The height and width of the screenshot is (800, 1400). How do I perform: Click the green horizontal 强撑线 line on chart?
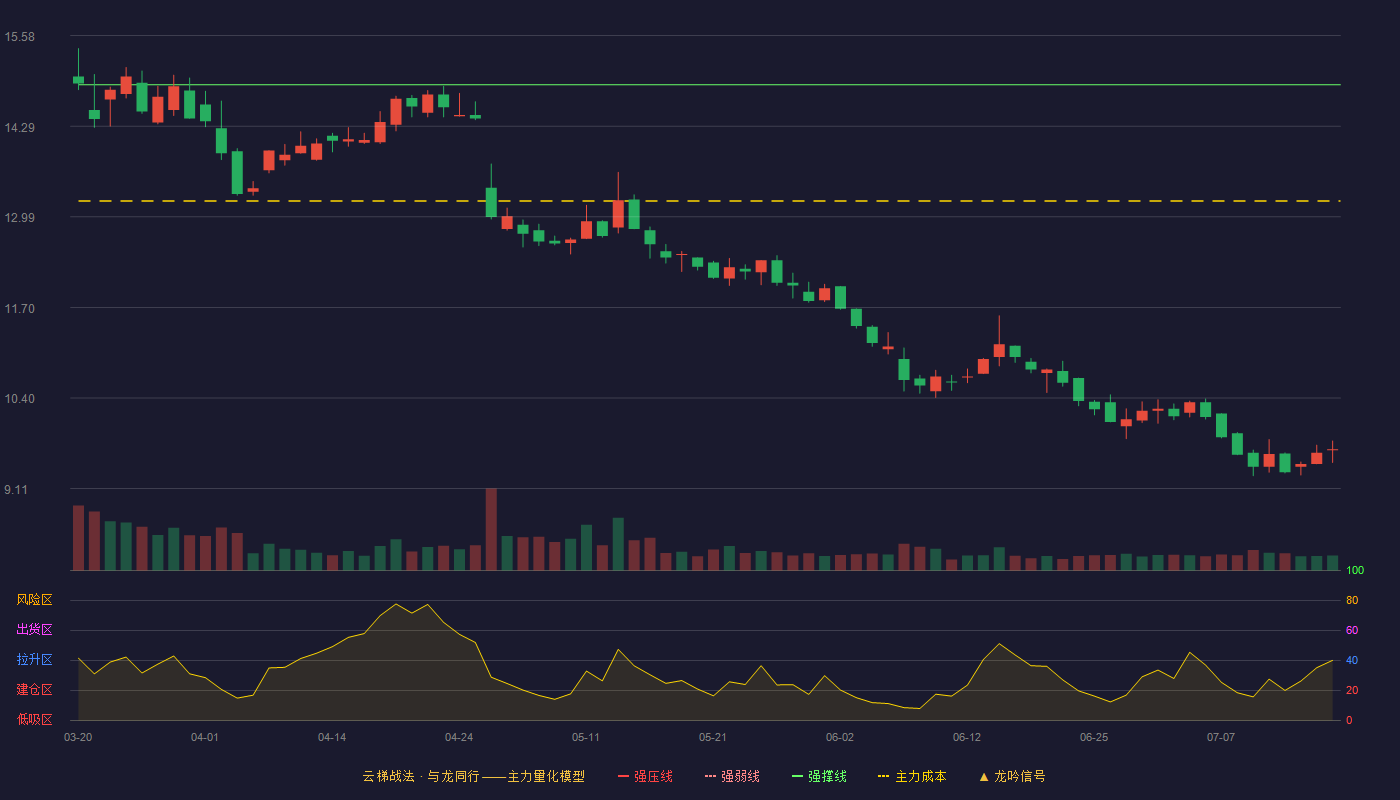tap(707, 85)
